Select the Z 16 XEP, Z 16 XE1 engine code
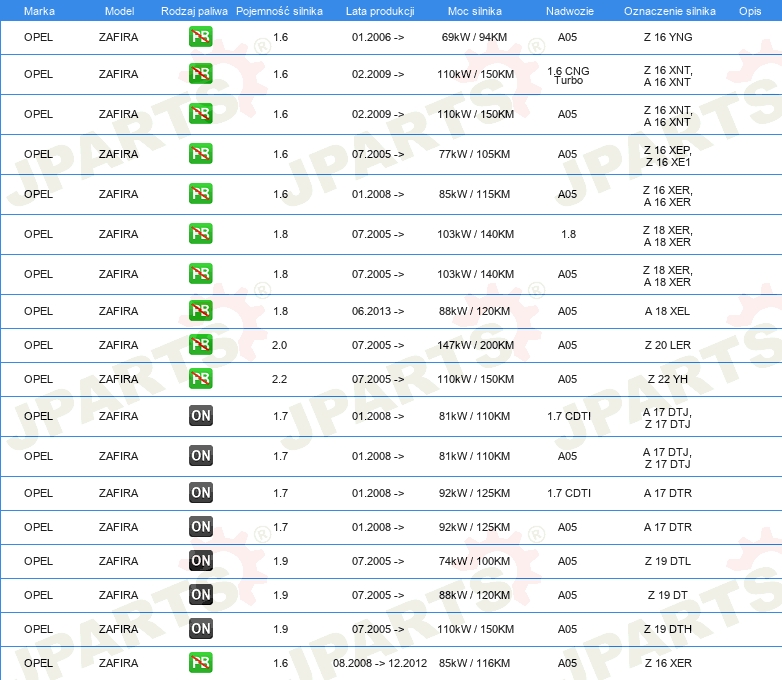 coord(668,156)
